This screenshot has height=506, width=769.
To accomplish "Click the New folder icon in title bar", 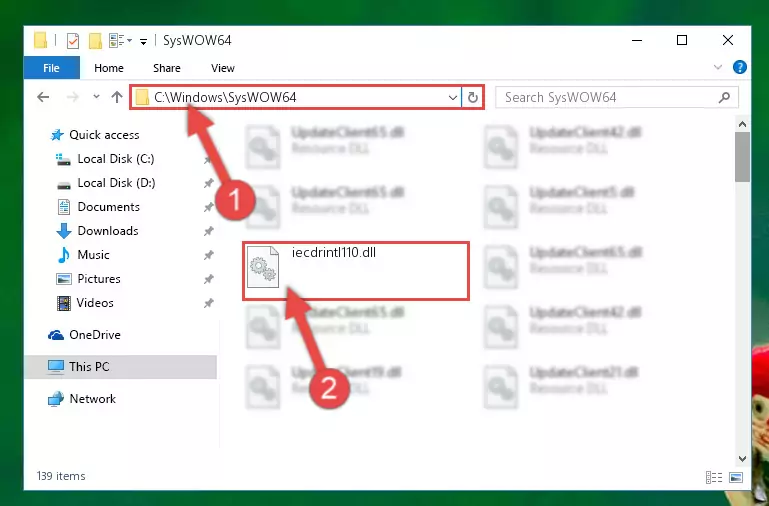I will 95,41.
